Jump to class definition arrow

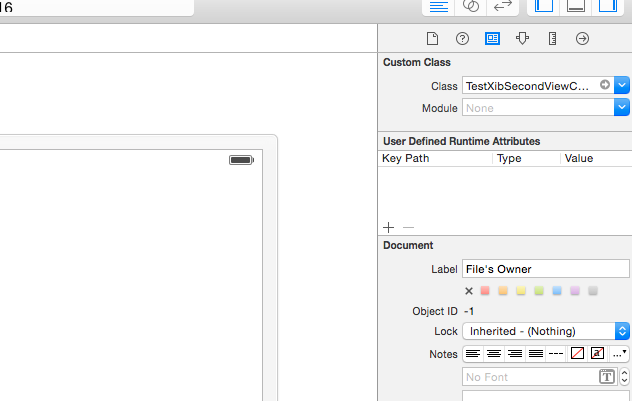click(x=605, y=85)
